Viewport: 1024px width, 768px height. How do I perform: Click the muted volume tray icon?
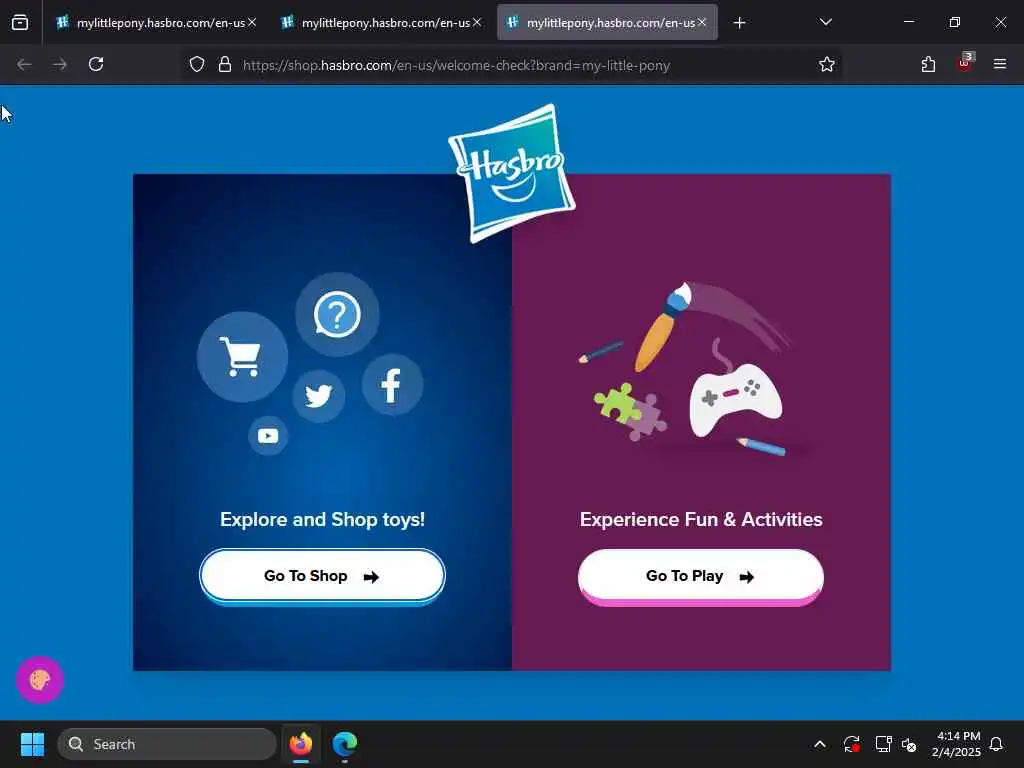[909, 744]
